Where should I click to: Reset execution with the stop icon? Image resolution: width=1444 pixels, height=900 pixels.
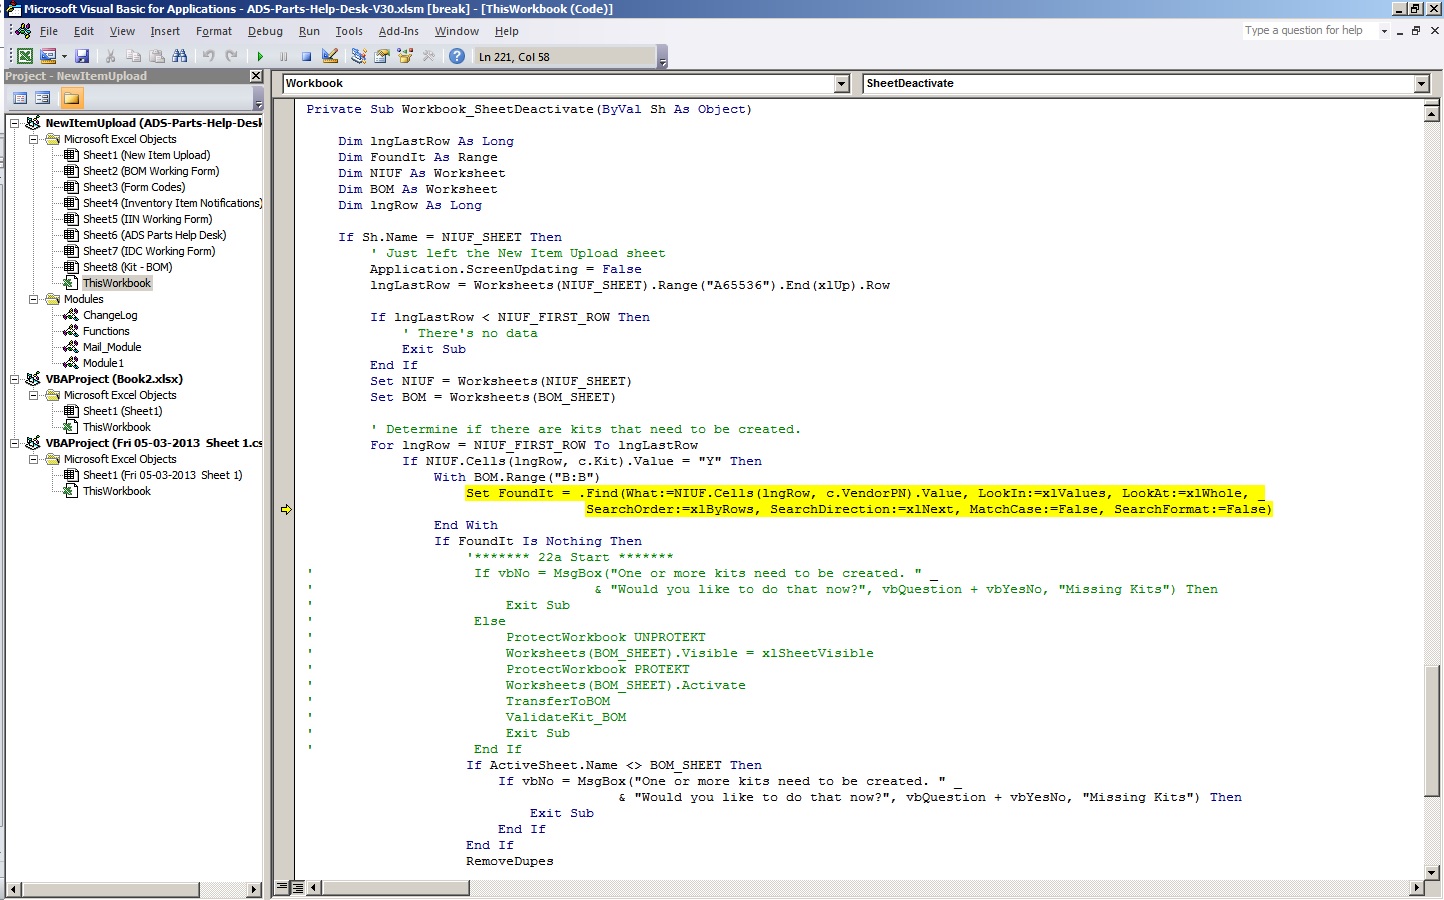tap(306, 57)
